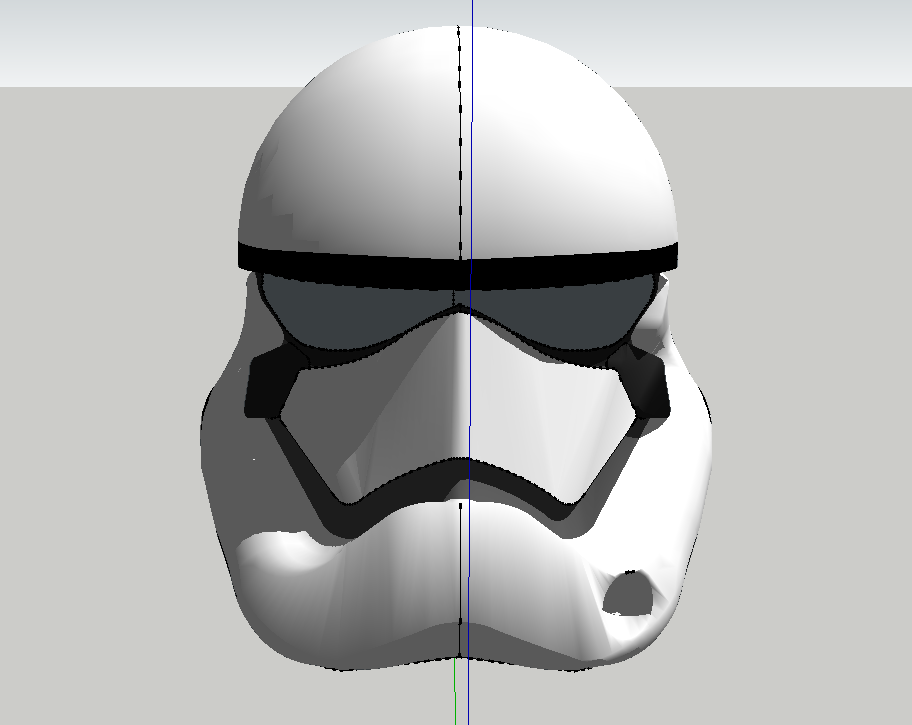Click the green axis line below the helmet
Image resolution: width=912 pixels, height=725 pixels.
(x=455, y=692)
